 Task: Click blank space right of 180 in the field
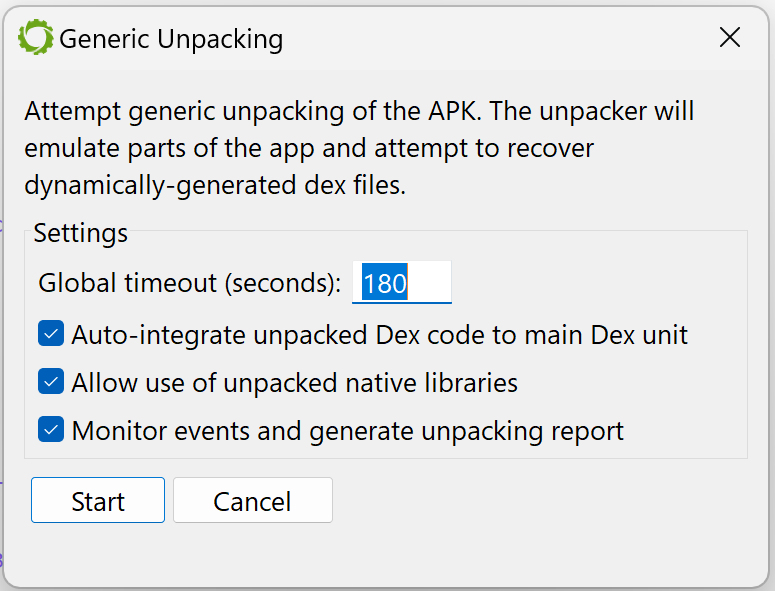click(429, 282)
